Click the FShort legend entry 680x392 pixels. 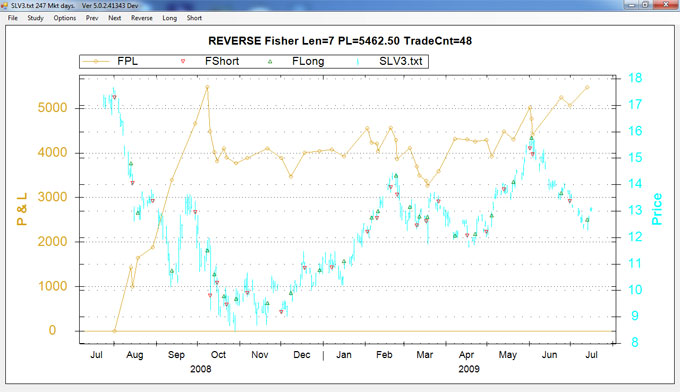[222, 61]
